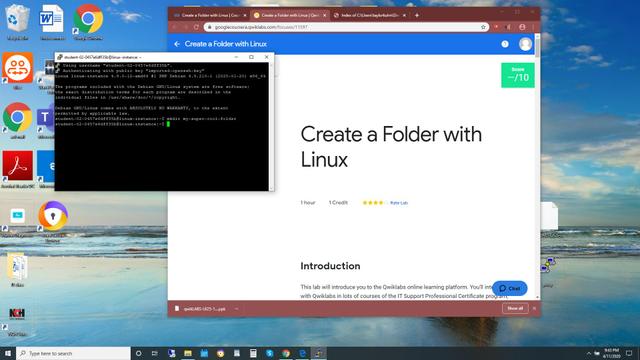Open Task View on the taskbar
The height and width of the screenshot is (360, 640).
click(155, 353)
